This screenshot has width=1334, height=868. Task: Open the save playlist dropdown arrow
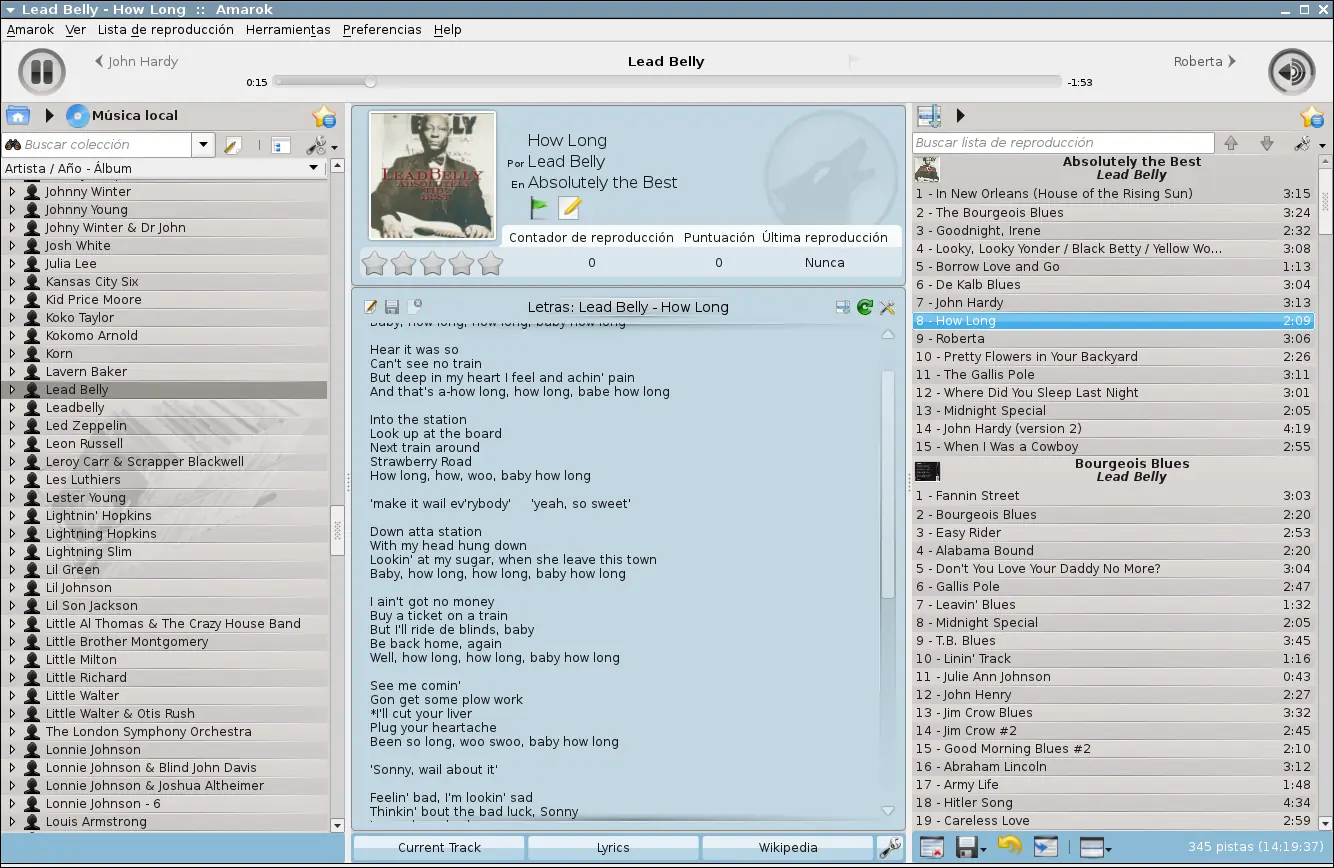tap(983, 850)
